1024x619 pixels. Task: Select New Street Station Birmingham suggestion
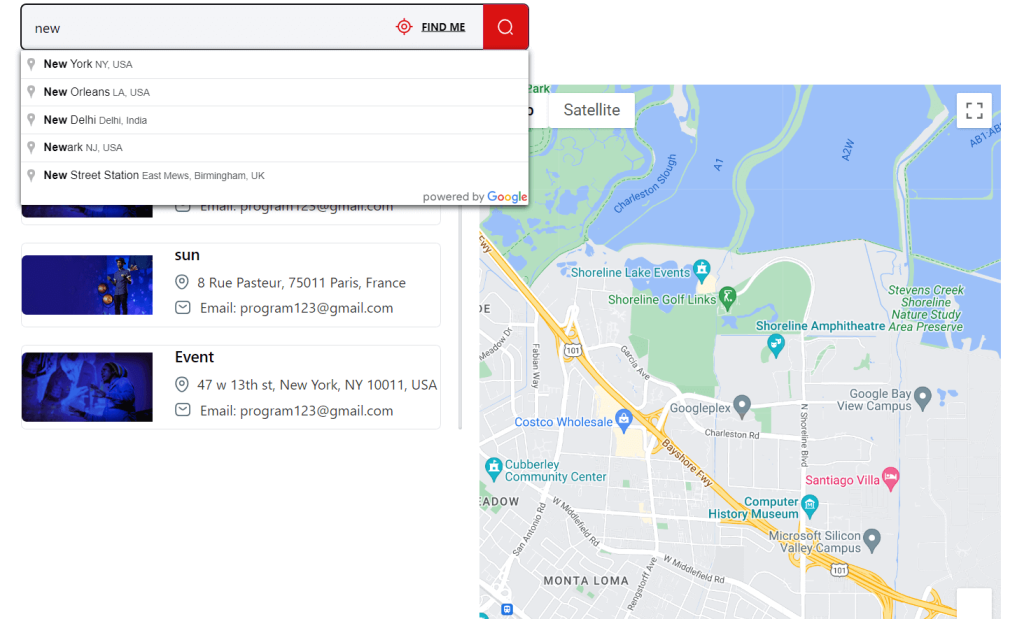[274, 176]
